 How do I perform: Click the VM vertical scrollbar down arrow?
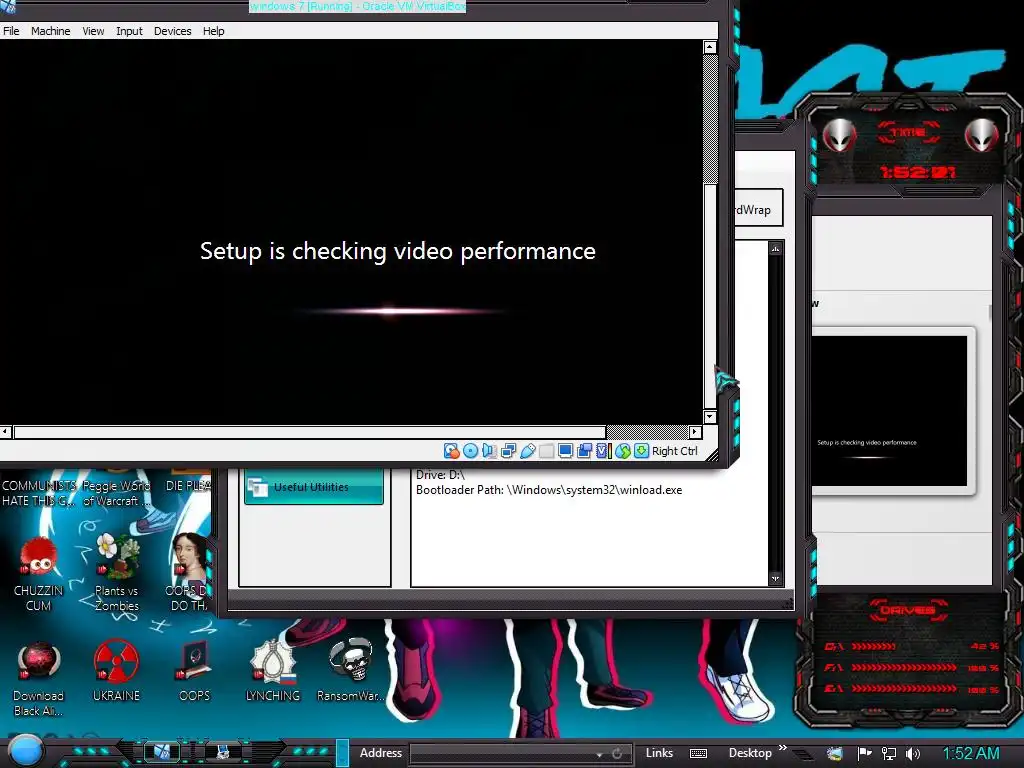click(710, 417)
